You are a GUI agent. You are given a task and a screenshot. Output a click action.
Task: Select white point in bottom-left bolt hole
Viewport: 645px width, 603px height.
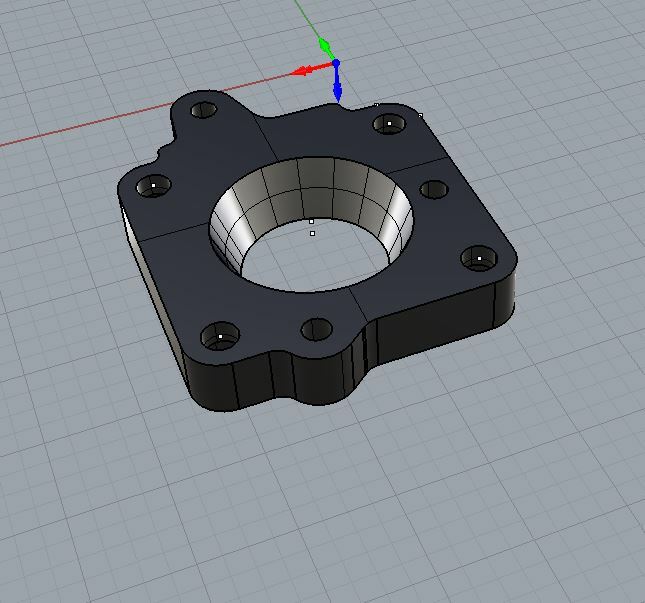pos(220,337)
